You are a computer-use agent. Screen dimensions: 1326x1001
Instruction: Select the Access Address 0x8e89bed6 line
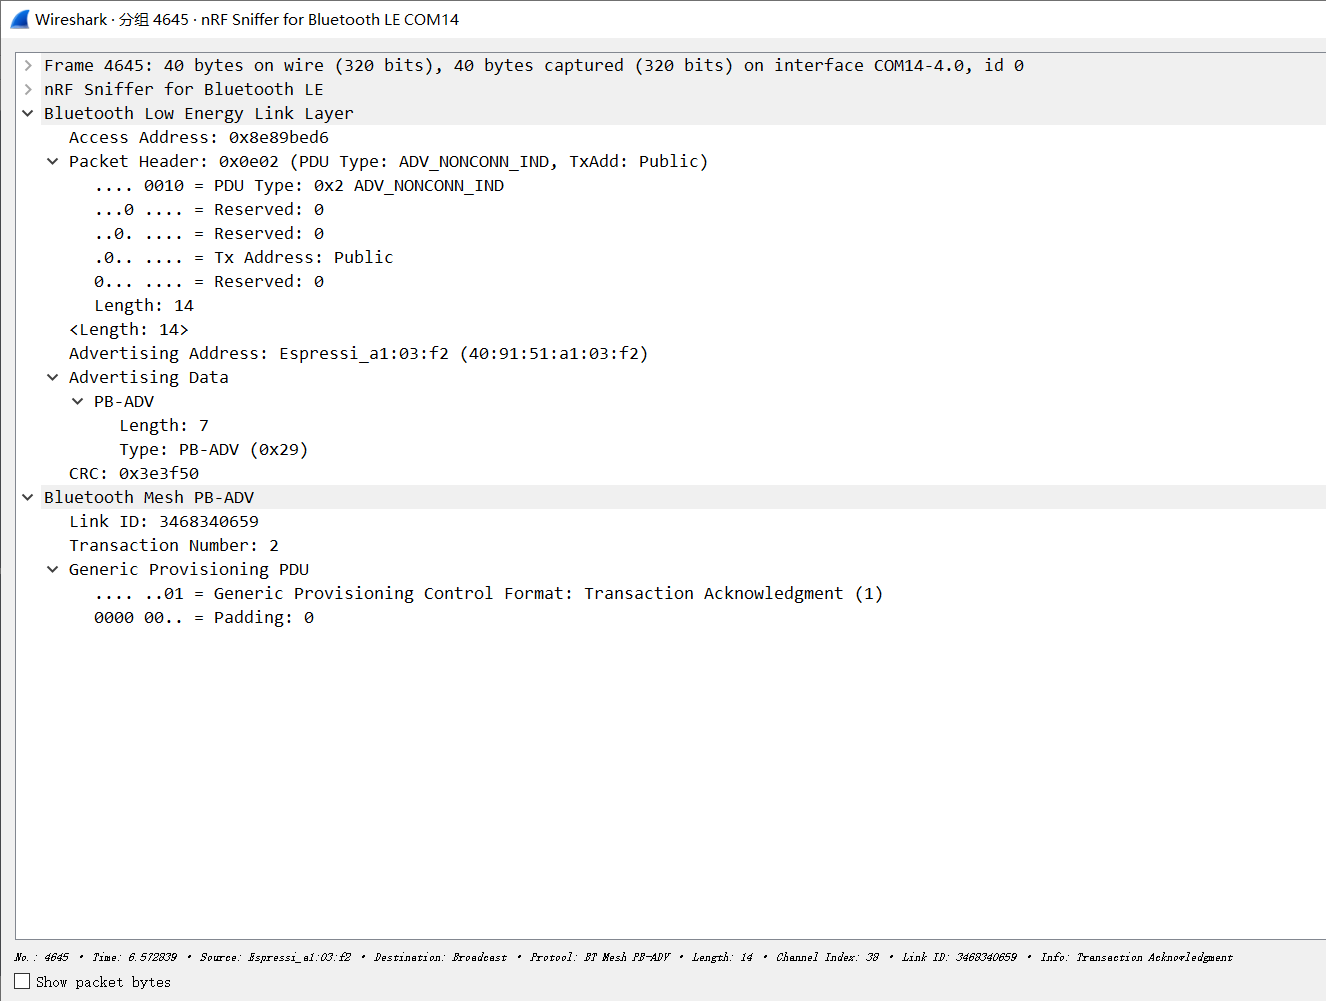pos(198,137)
